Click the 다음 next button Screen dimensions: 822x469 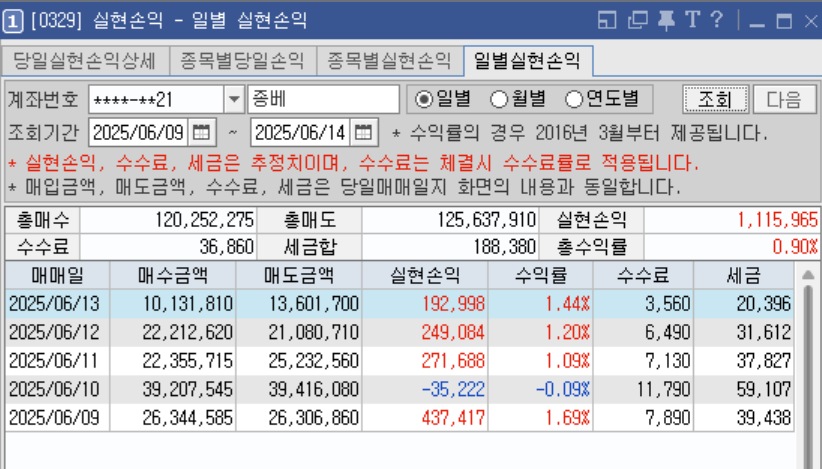784,99
